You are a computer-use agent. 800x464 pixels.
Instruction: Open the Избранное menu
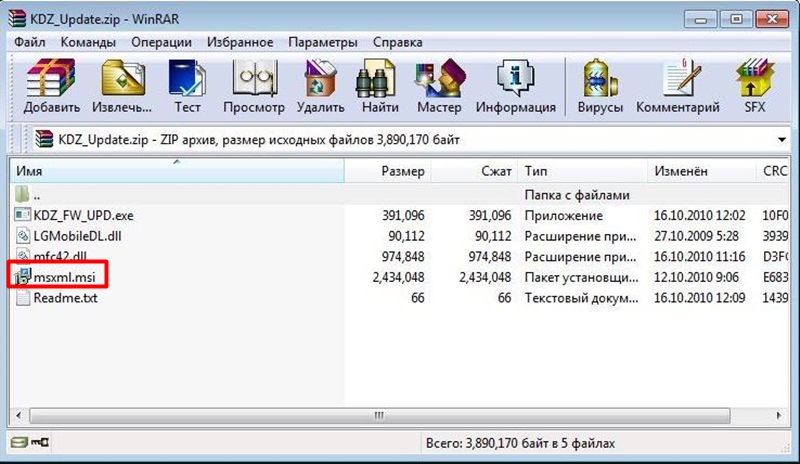tap(240, 42)
